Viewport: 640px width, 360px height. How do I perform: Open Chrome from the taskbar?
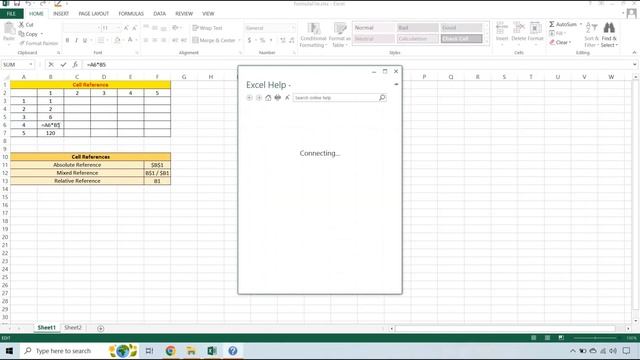(x=170, y=351)
